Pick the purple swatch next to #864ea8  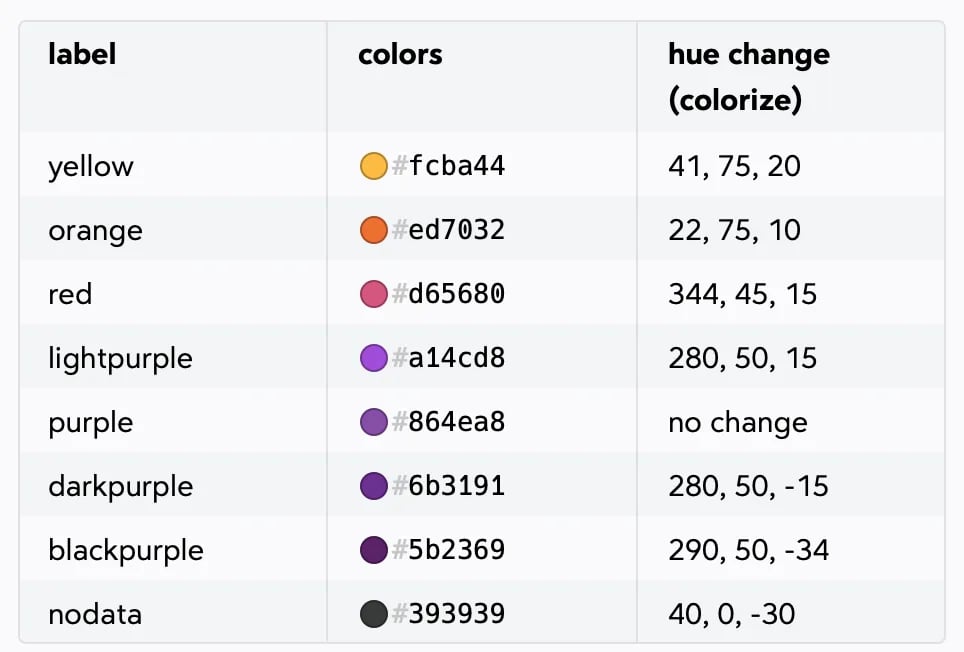373,422
